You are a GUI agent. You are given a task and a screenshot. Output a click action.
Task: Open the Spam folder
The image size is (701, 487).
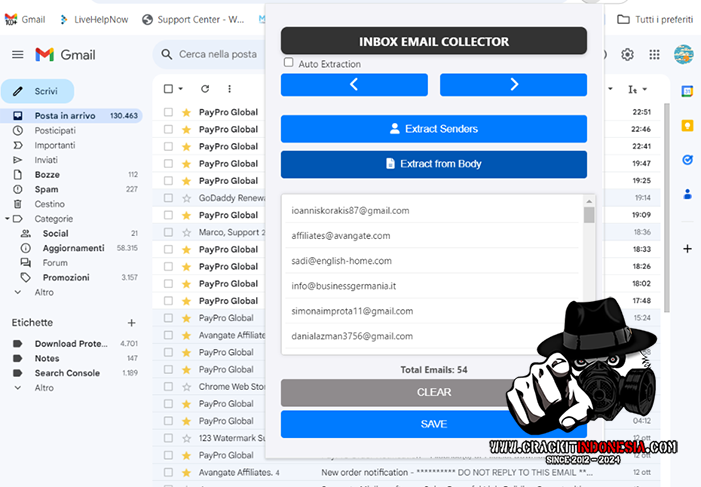click(46, 189)
